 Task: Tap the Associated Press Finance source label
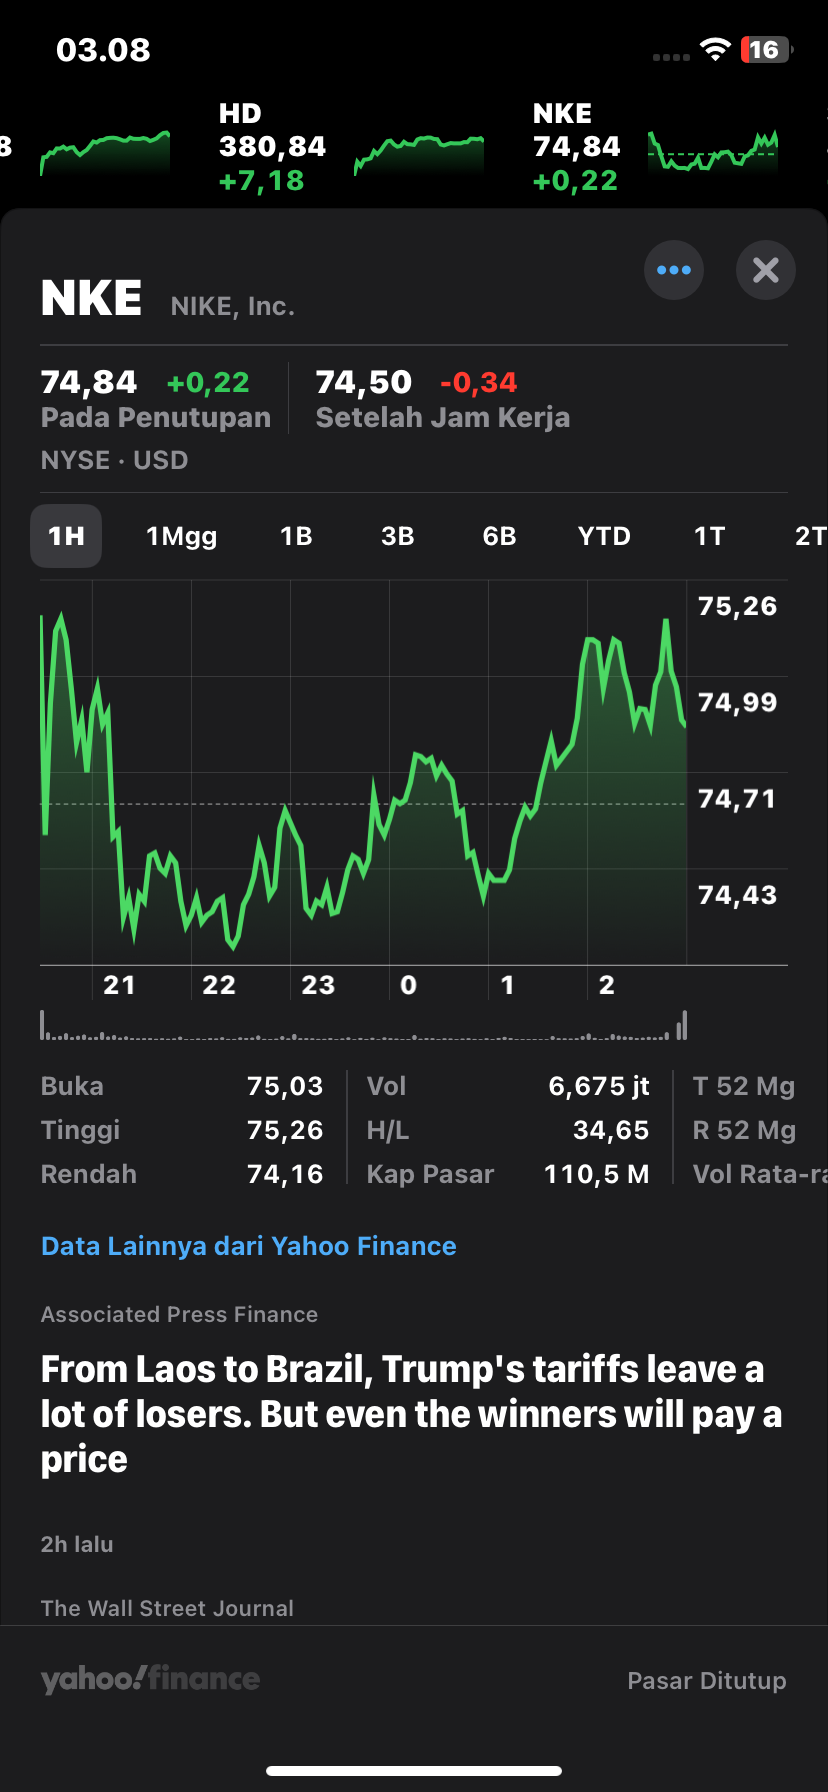pos(179,1314)
